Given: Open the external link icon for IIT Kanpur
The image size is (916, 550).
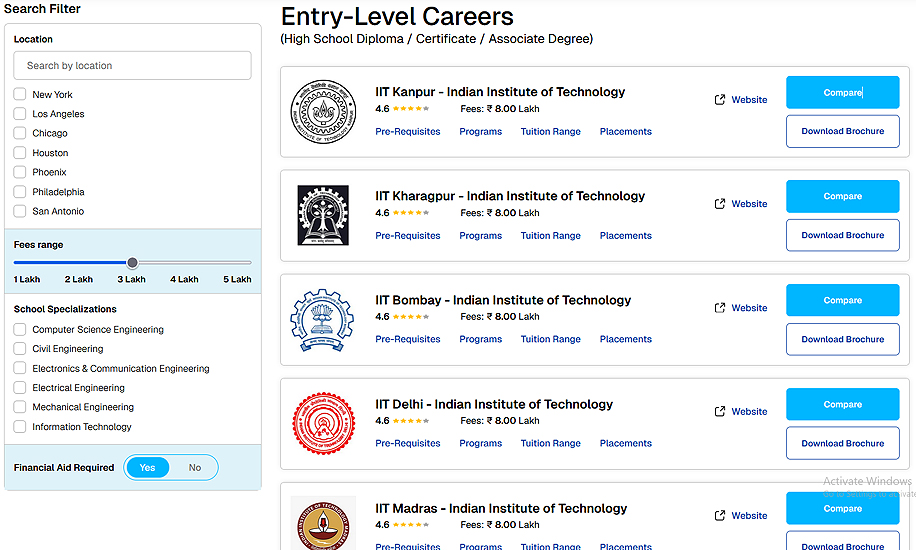Looking at the screenshot, I should (x=720, y=100).
